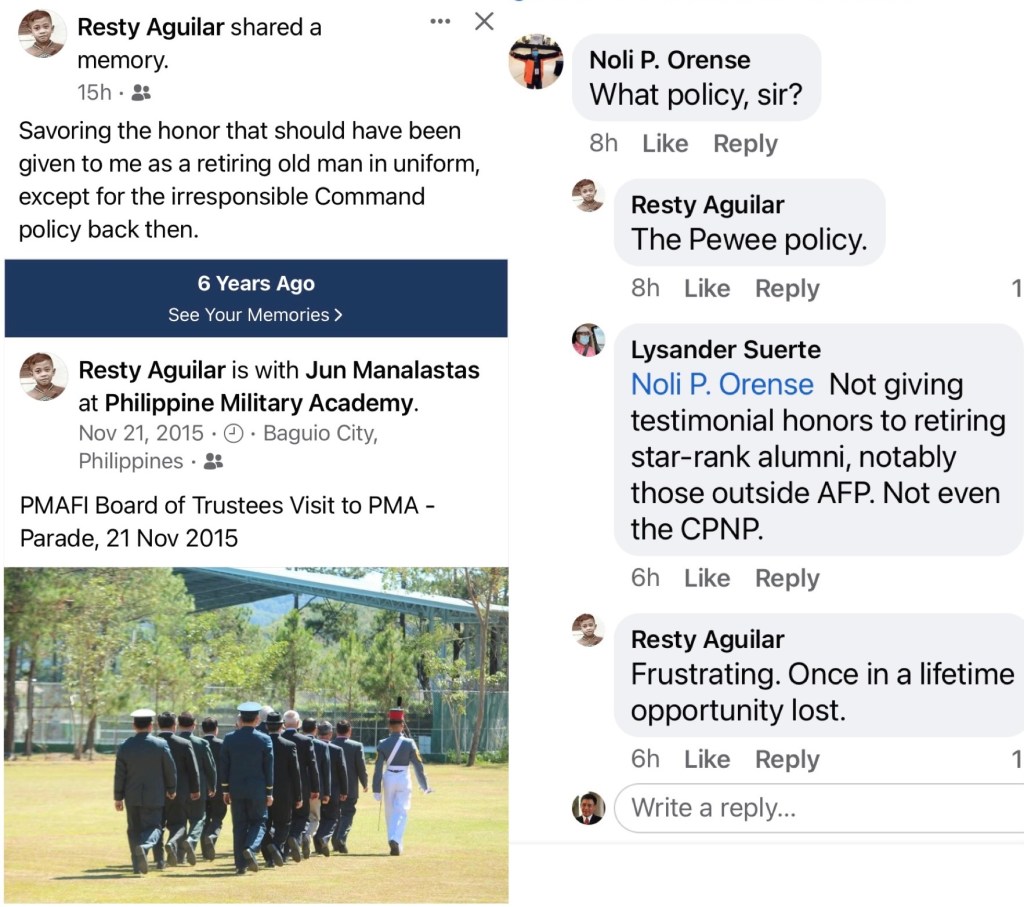Open Philippine Military Academy page link

[259, 403]
